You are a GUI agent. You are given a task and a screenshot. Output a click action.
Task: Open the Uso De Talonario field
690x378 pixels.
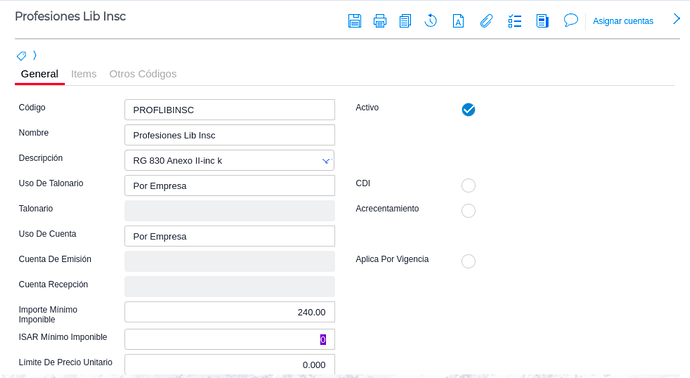pos(229,186)
